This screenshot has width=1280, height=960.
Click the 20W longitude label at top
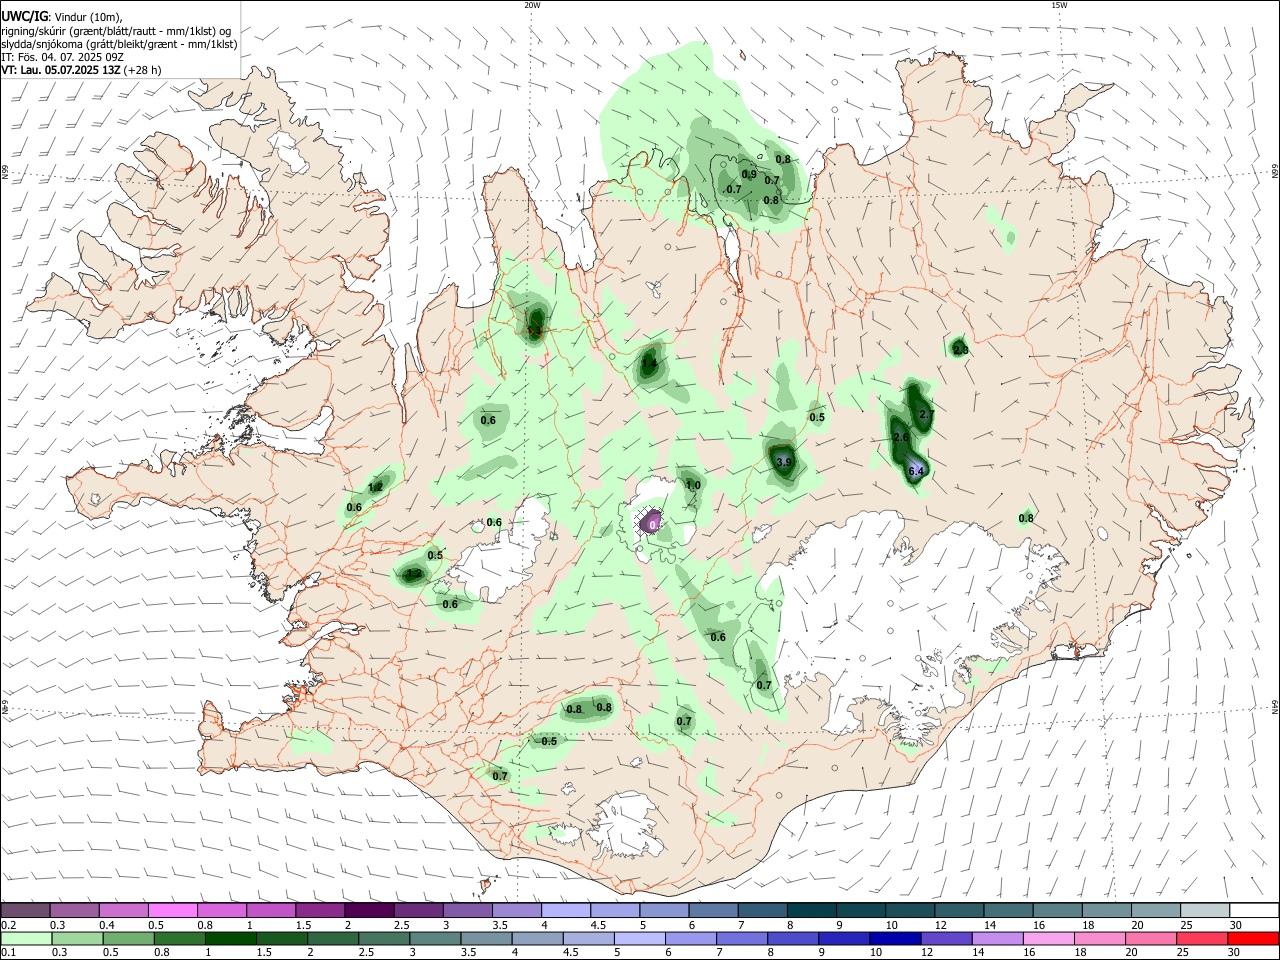coord(532,5)
